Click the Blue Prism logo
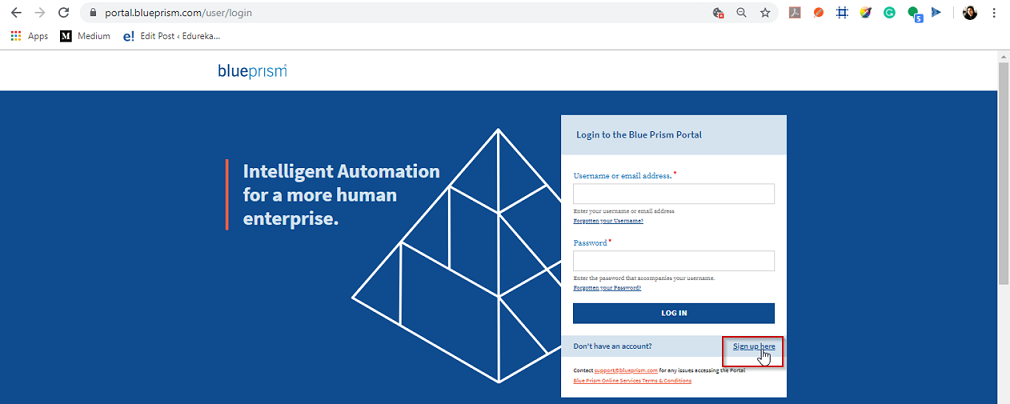This screenshot has height=404, width=1010. [252, 71]
